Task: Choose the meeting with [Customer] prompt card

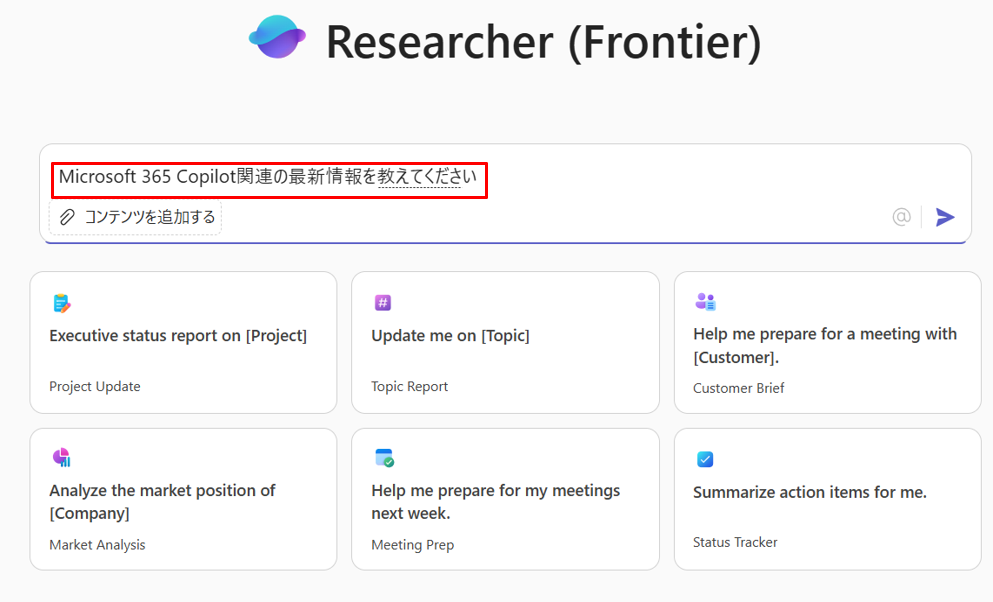Action: click(828, 342)
